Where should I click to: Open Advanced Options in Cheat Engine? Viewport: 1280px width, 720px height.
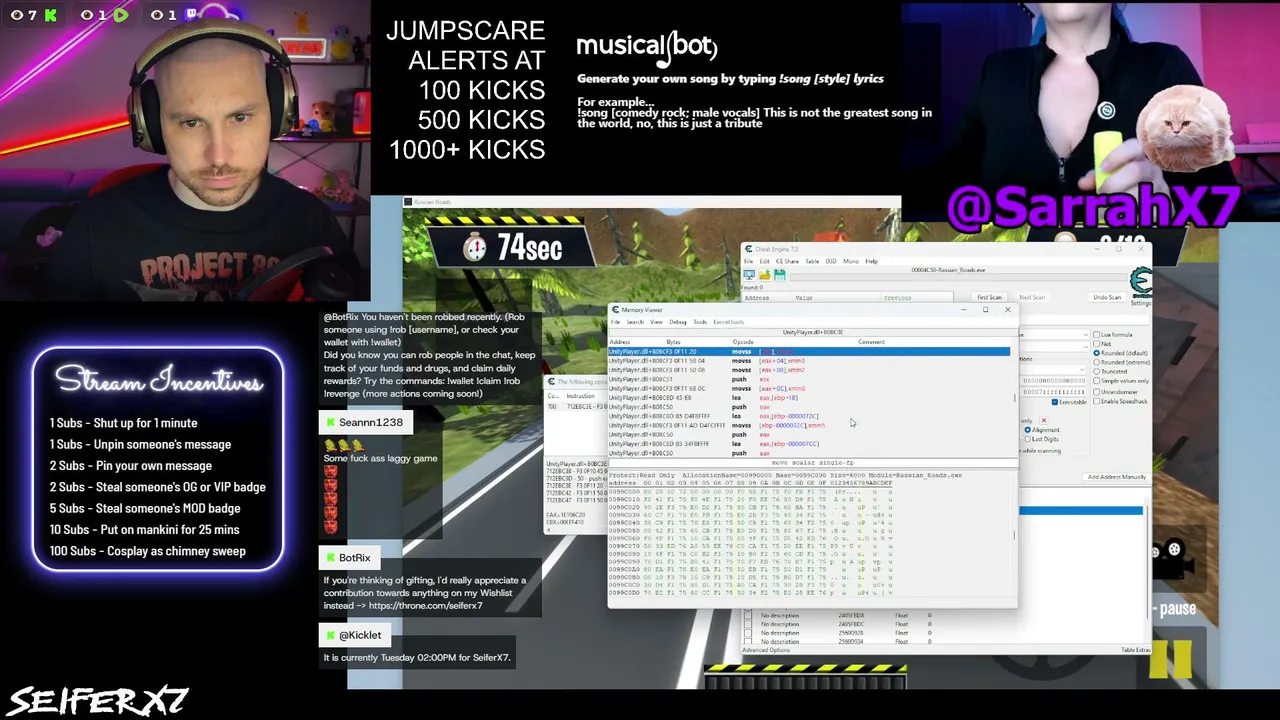(766, 650)
